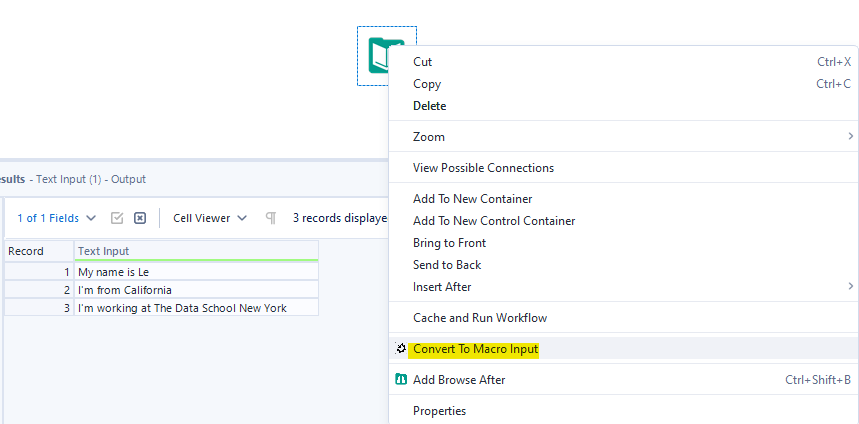This screenshot has height=424, width=859.
Task: Click Add To New Container
Action: [x=472, y=199]
